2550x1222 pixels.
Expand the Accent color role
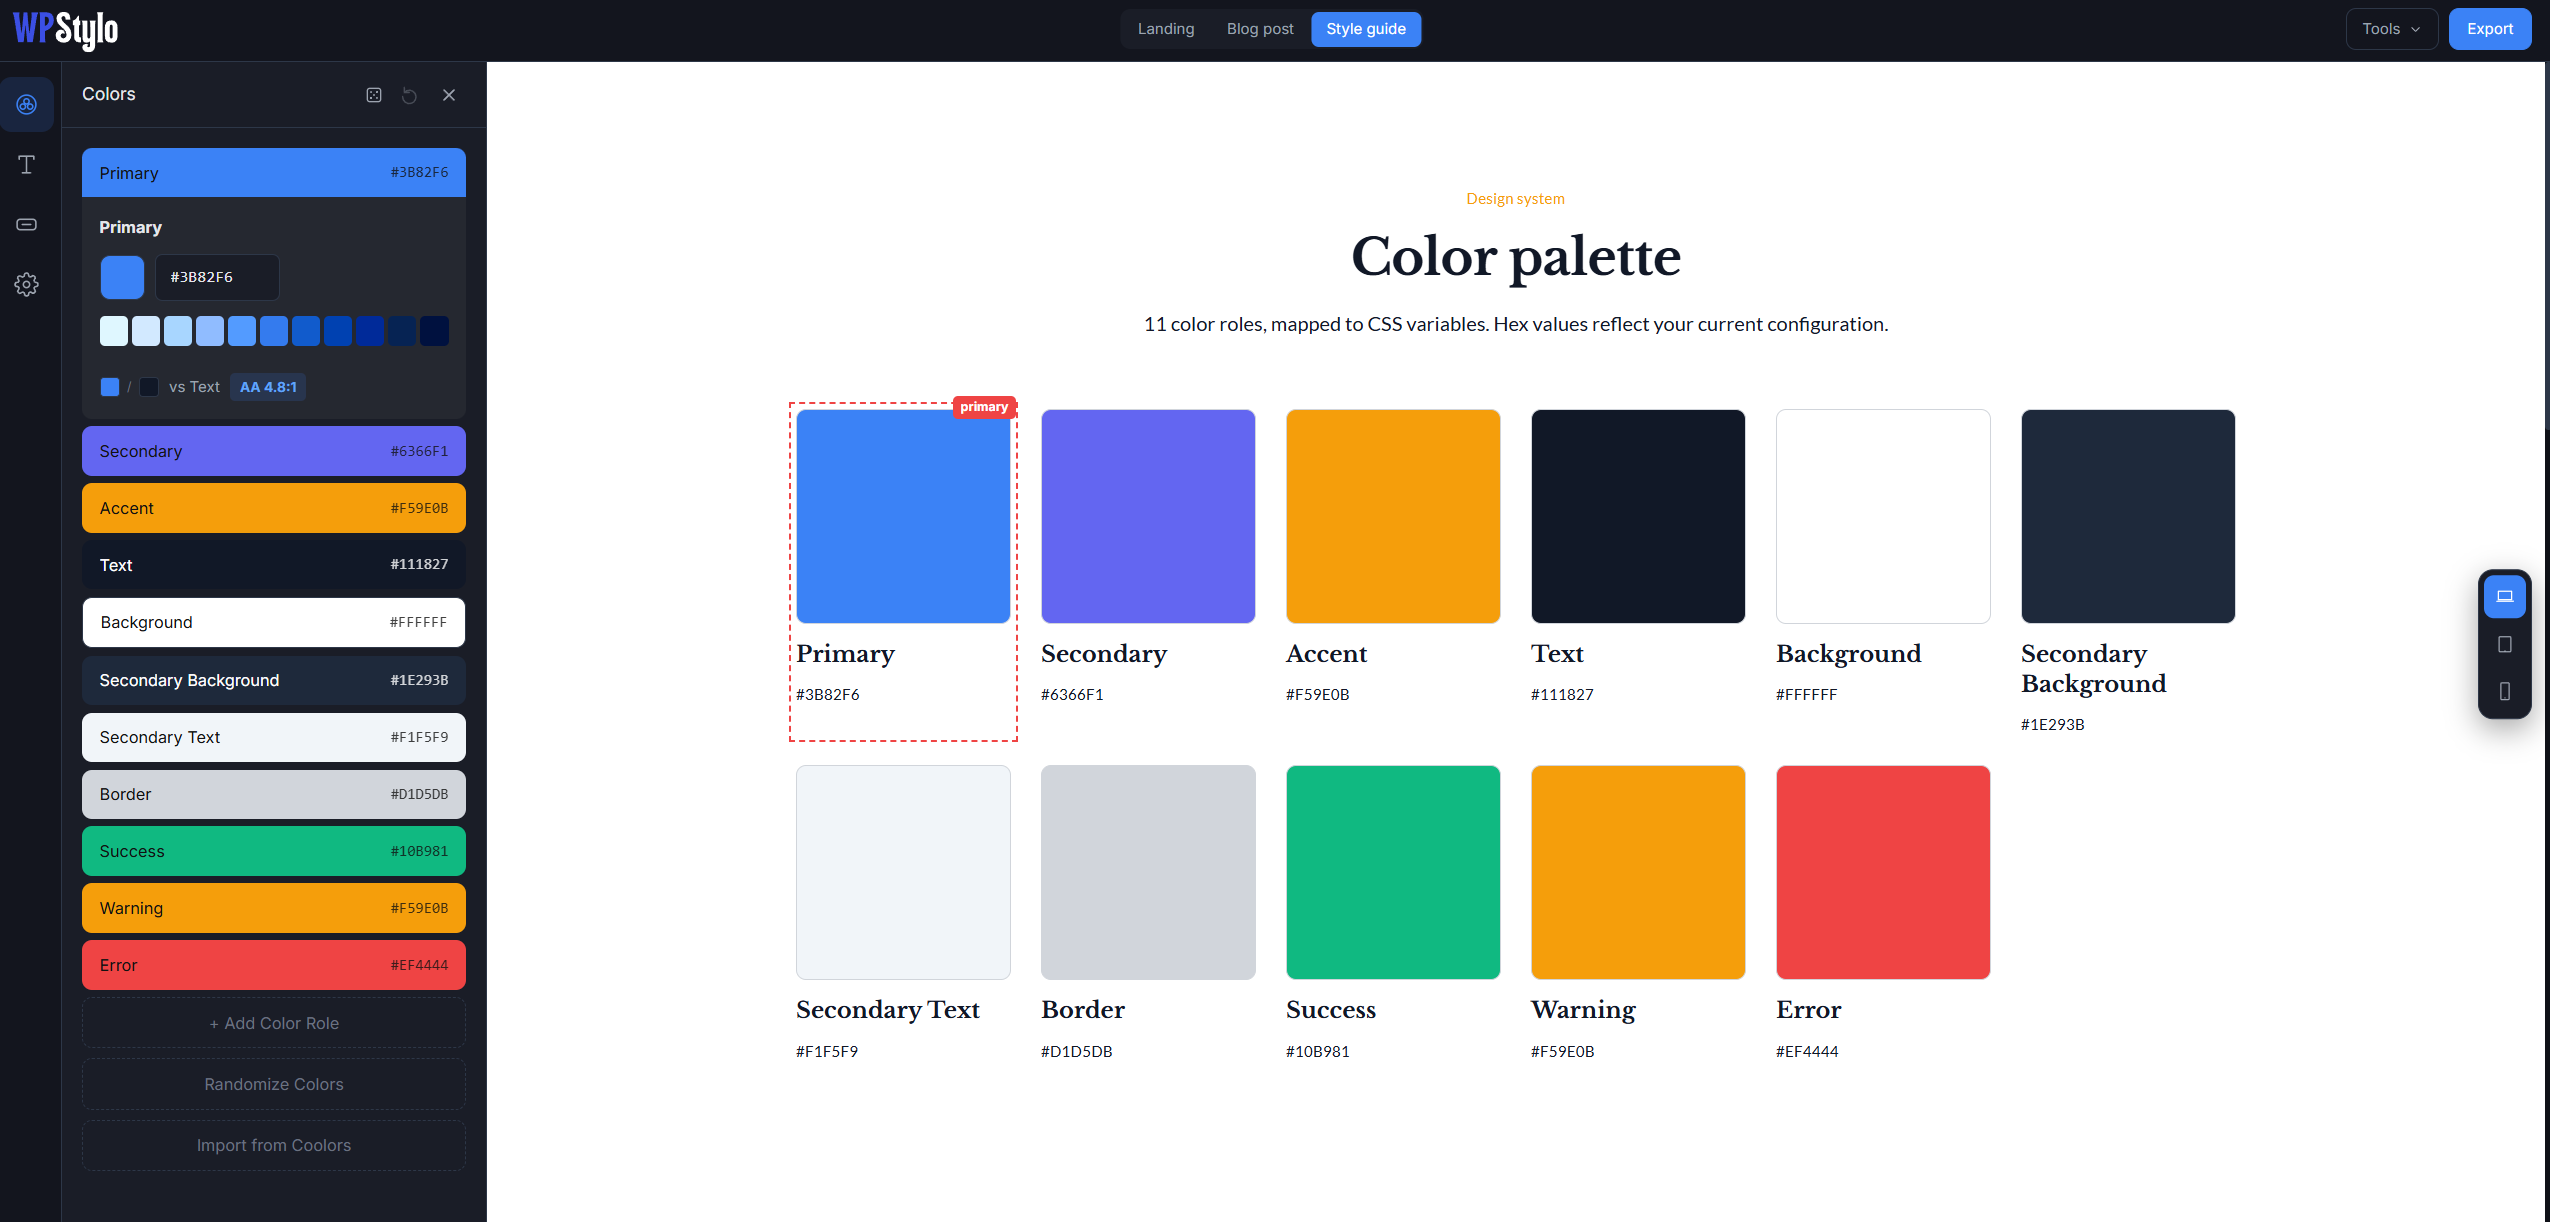coord(274,508)
